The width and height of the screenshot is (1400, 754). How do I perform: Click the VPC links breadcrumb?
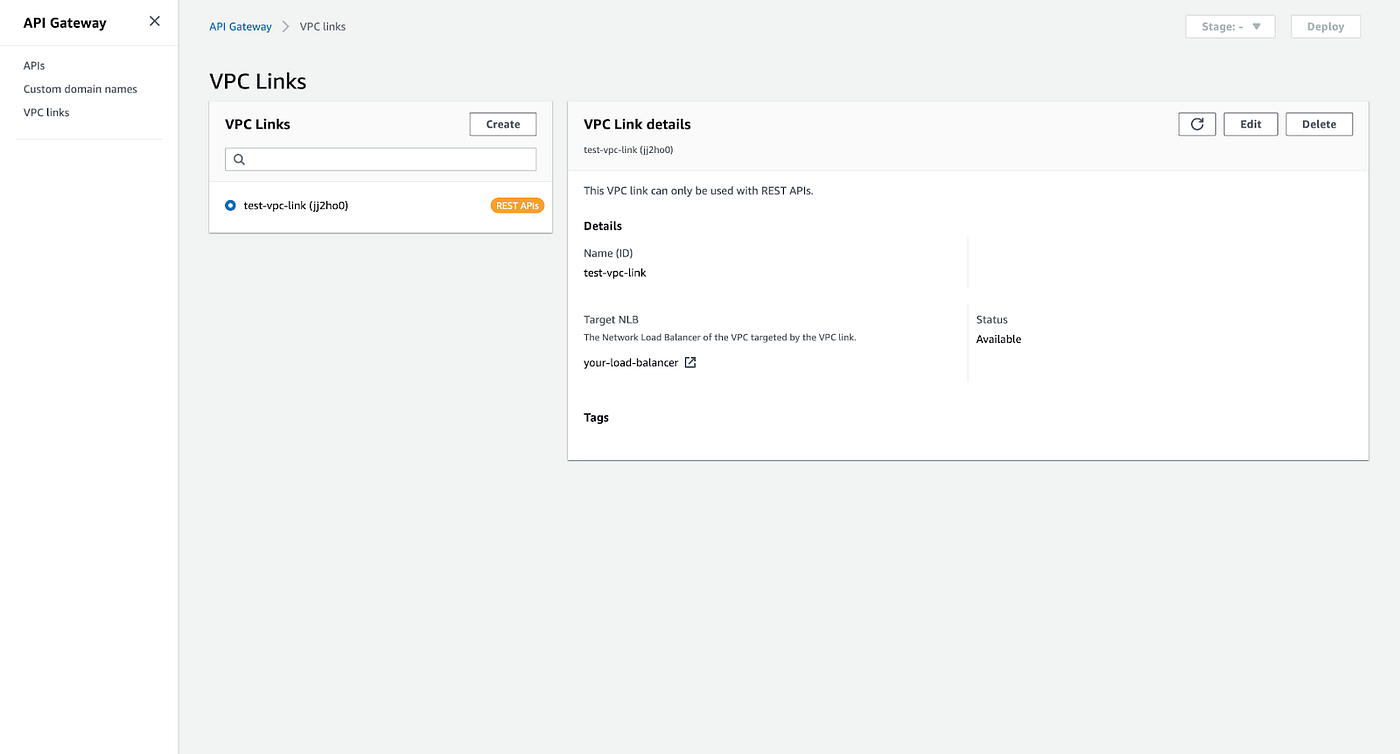click(323, 27)
